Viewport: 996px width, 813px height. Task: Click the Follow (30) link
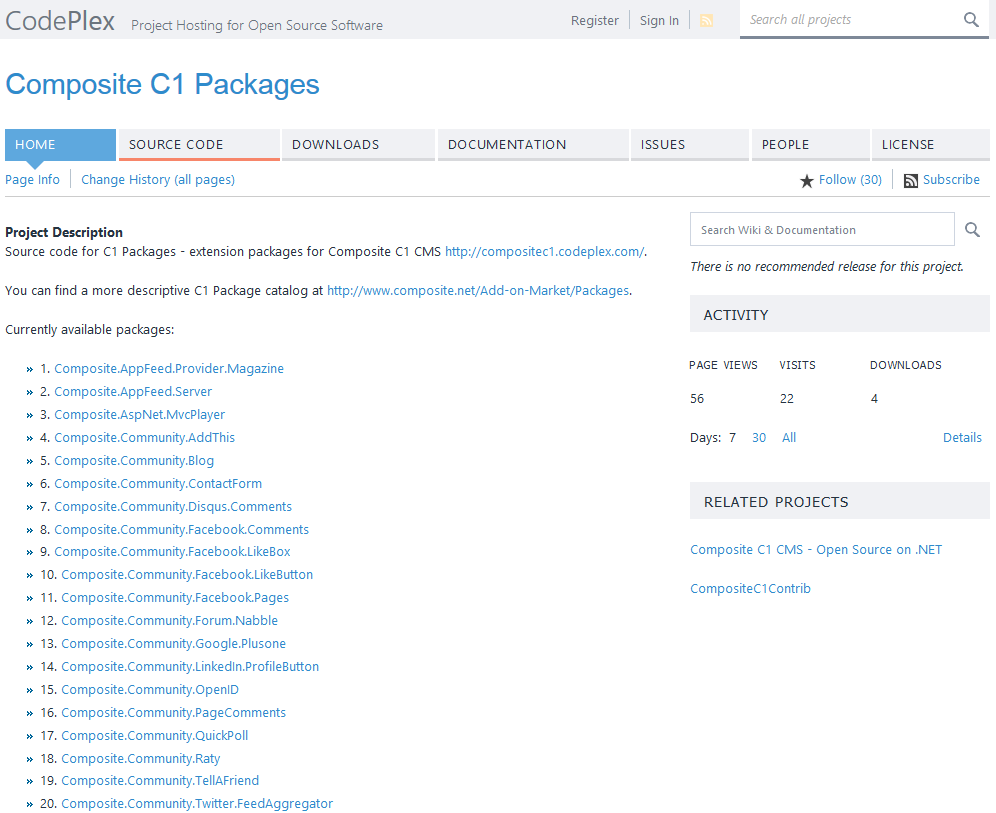coord(850,180)
